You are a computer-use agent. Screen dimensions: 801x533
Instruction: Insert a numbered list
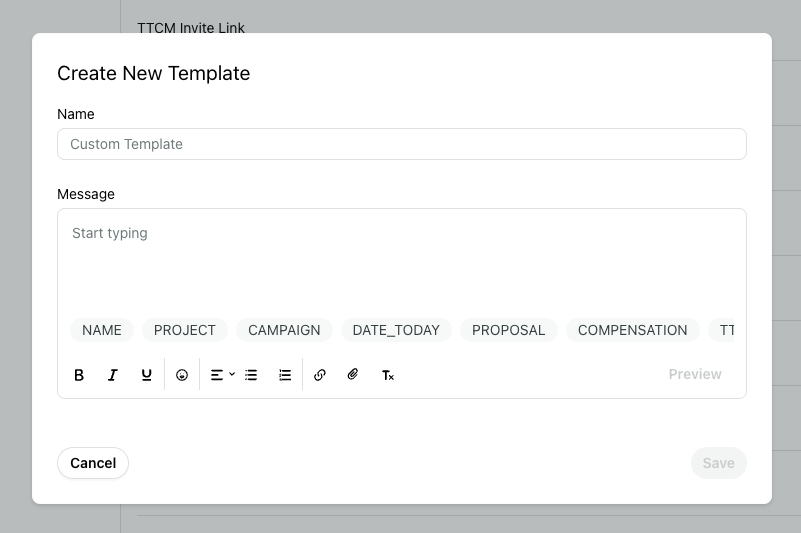[x=285, y=375]
